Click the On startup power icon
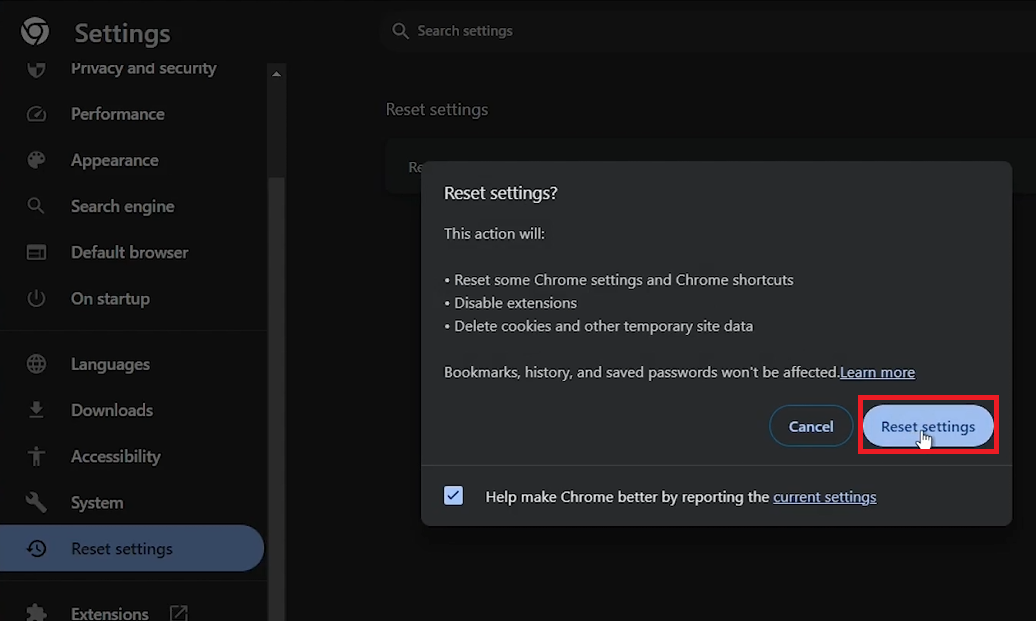Viewport: 1036px width, 621px height. coord(36,299)
